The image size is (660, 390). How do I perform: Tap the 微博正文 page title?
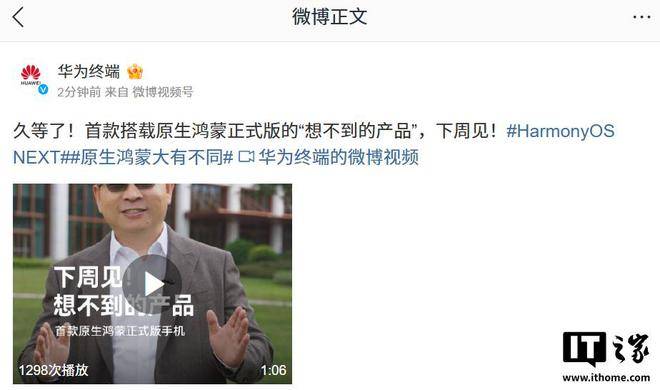pos(330,17)
